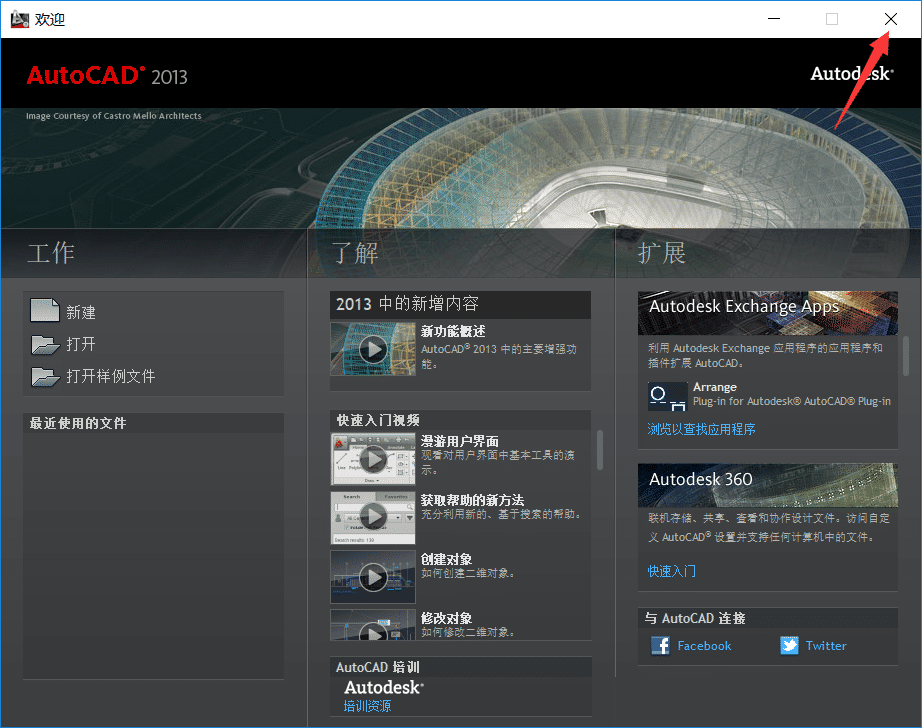Open the 培训资源 training link
This screenshot has width=922, height=728.
tap(367, 706)
